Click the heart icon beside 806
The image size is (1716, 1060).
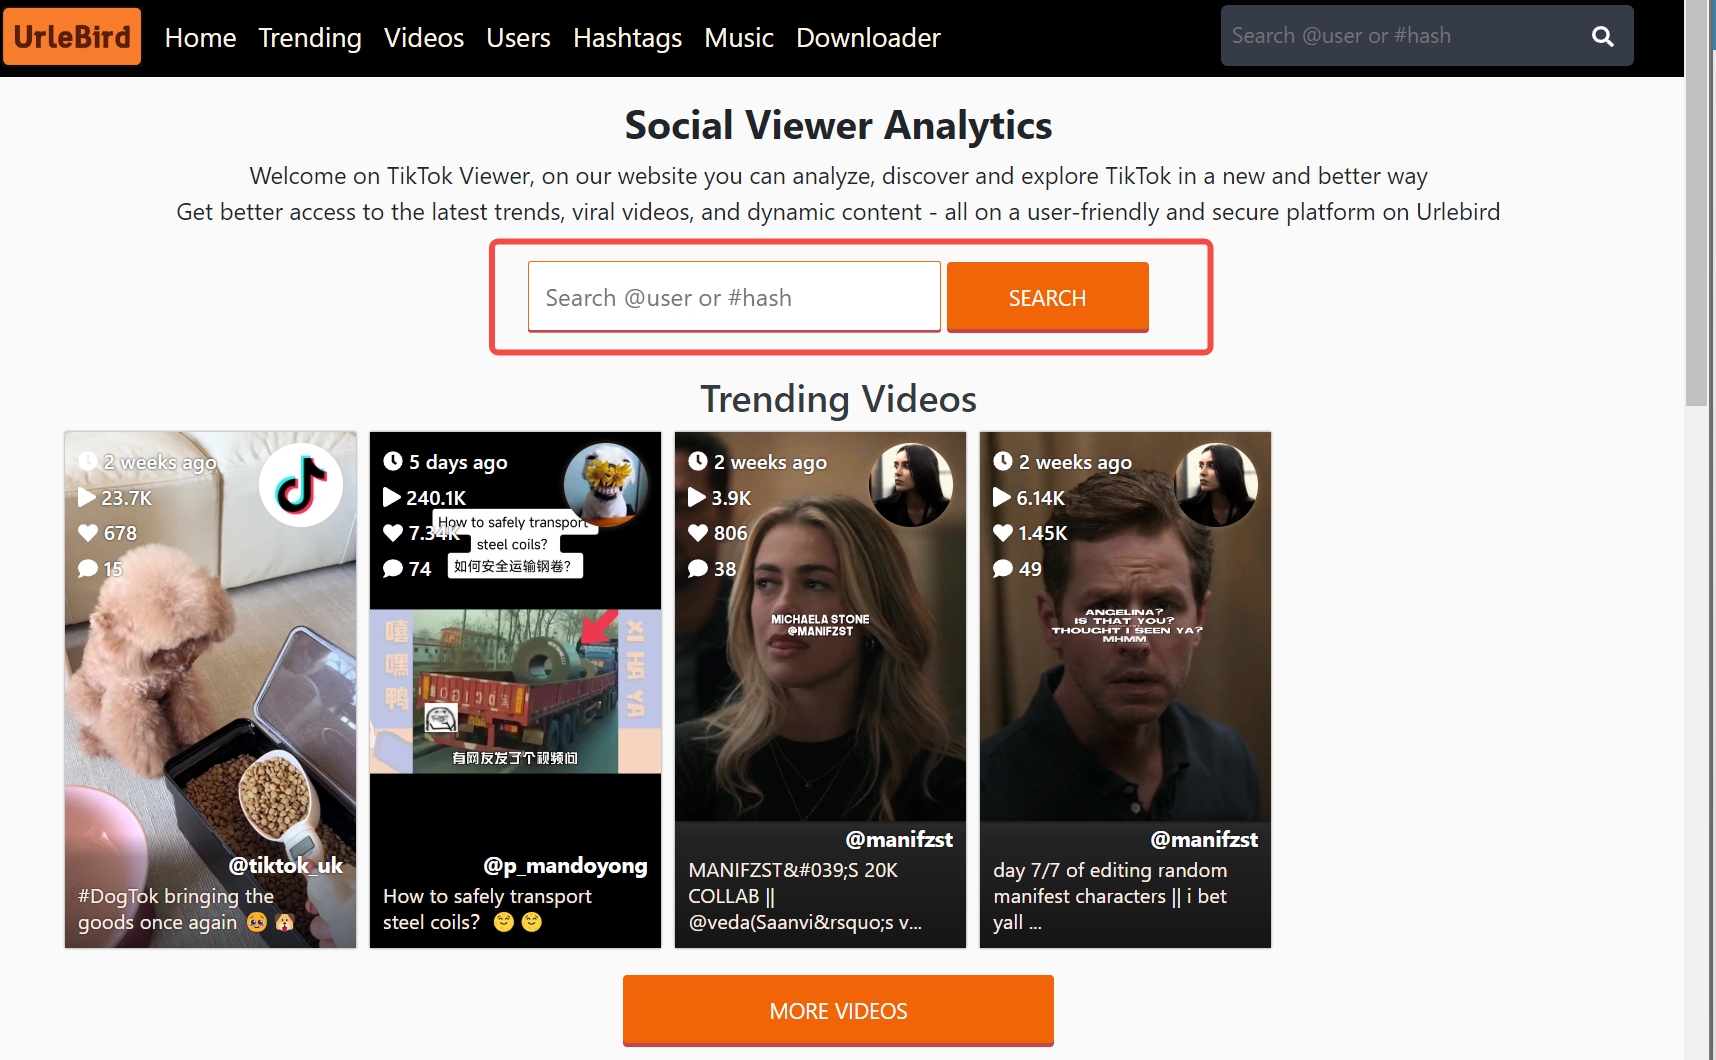click(x=698, y=533)
